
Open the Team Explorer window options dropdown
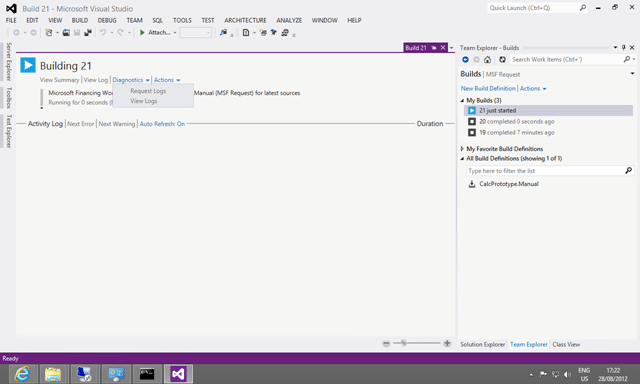click(616, 48)
